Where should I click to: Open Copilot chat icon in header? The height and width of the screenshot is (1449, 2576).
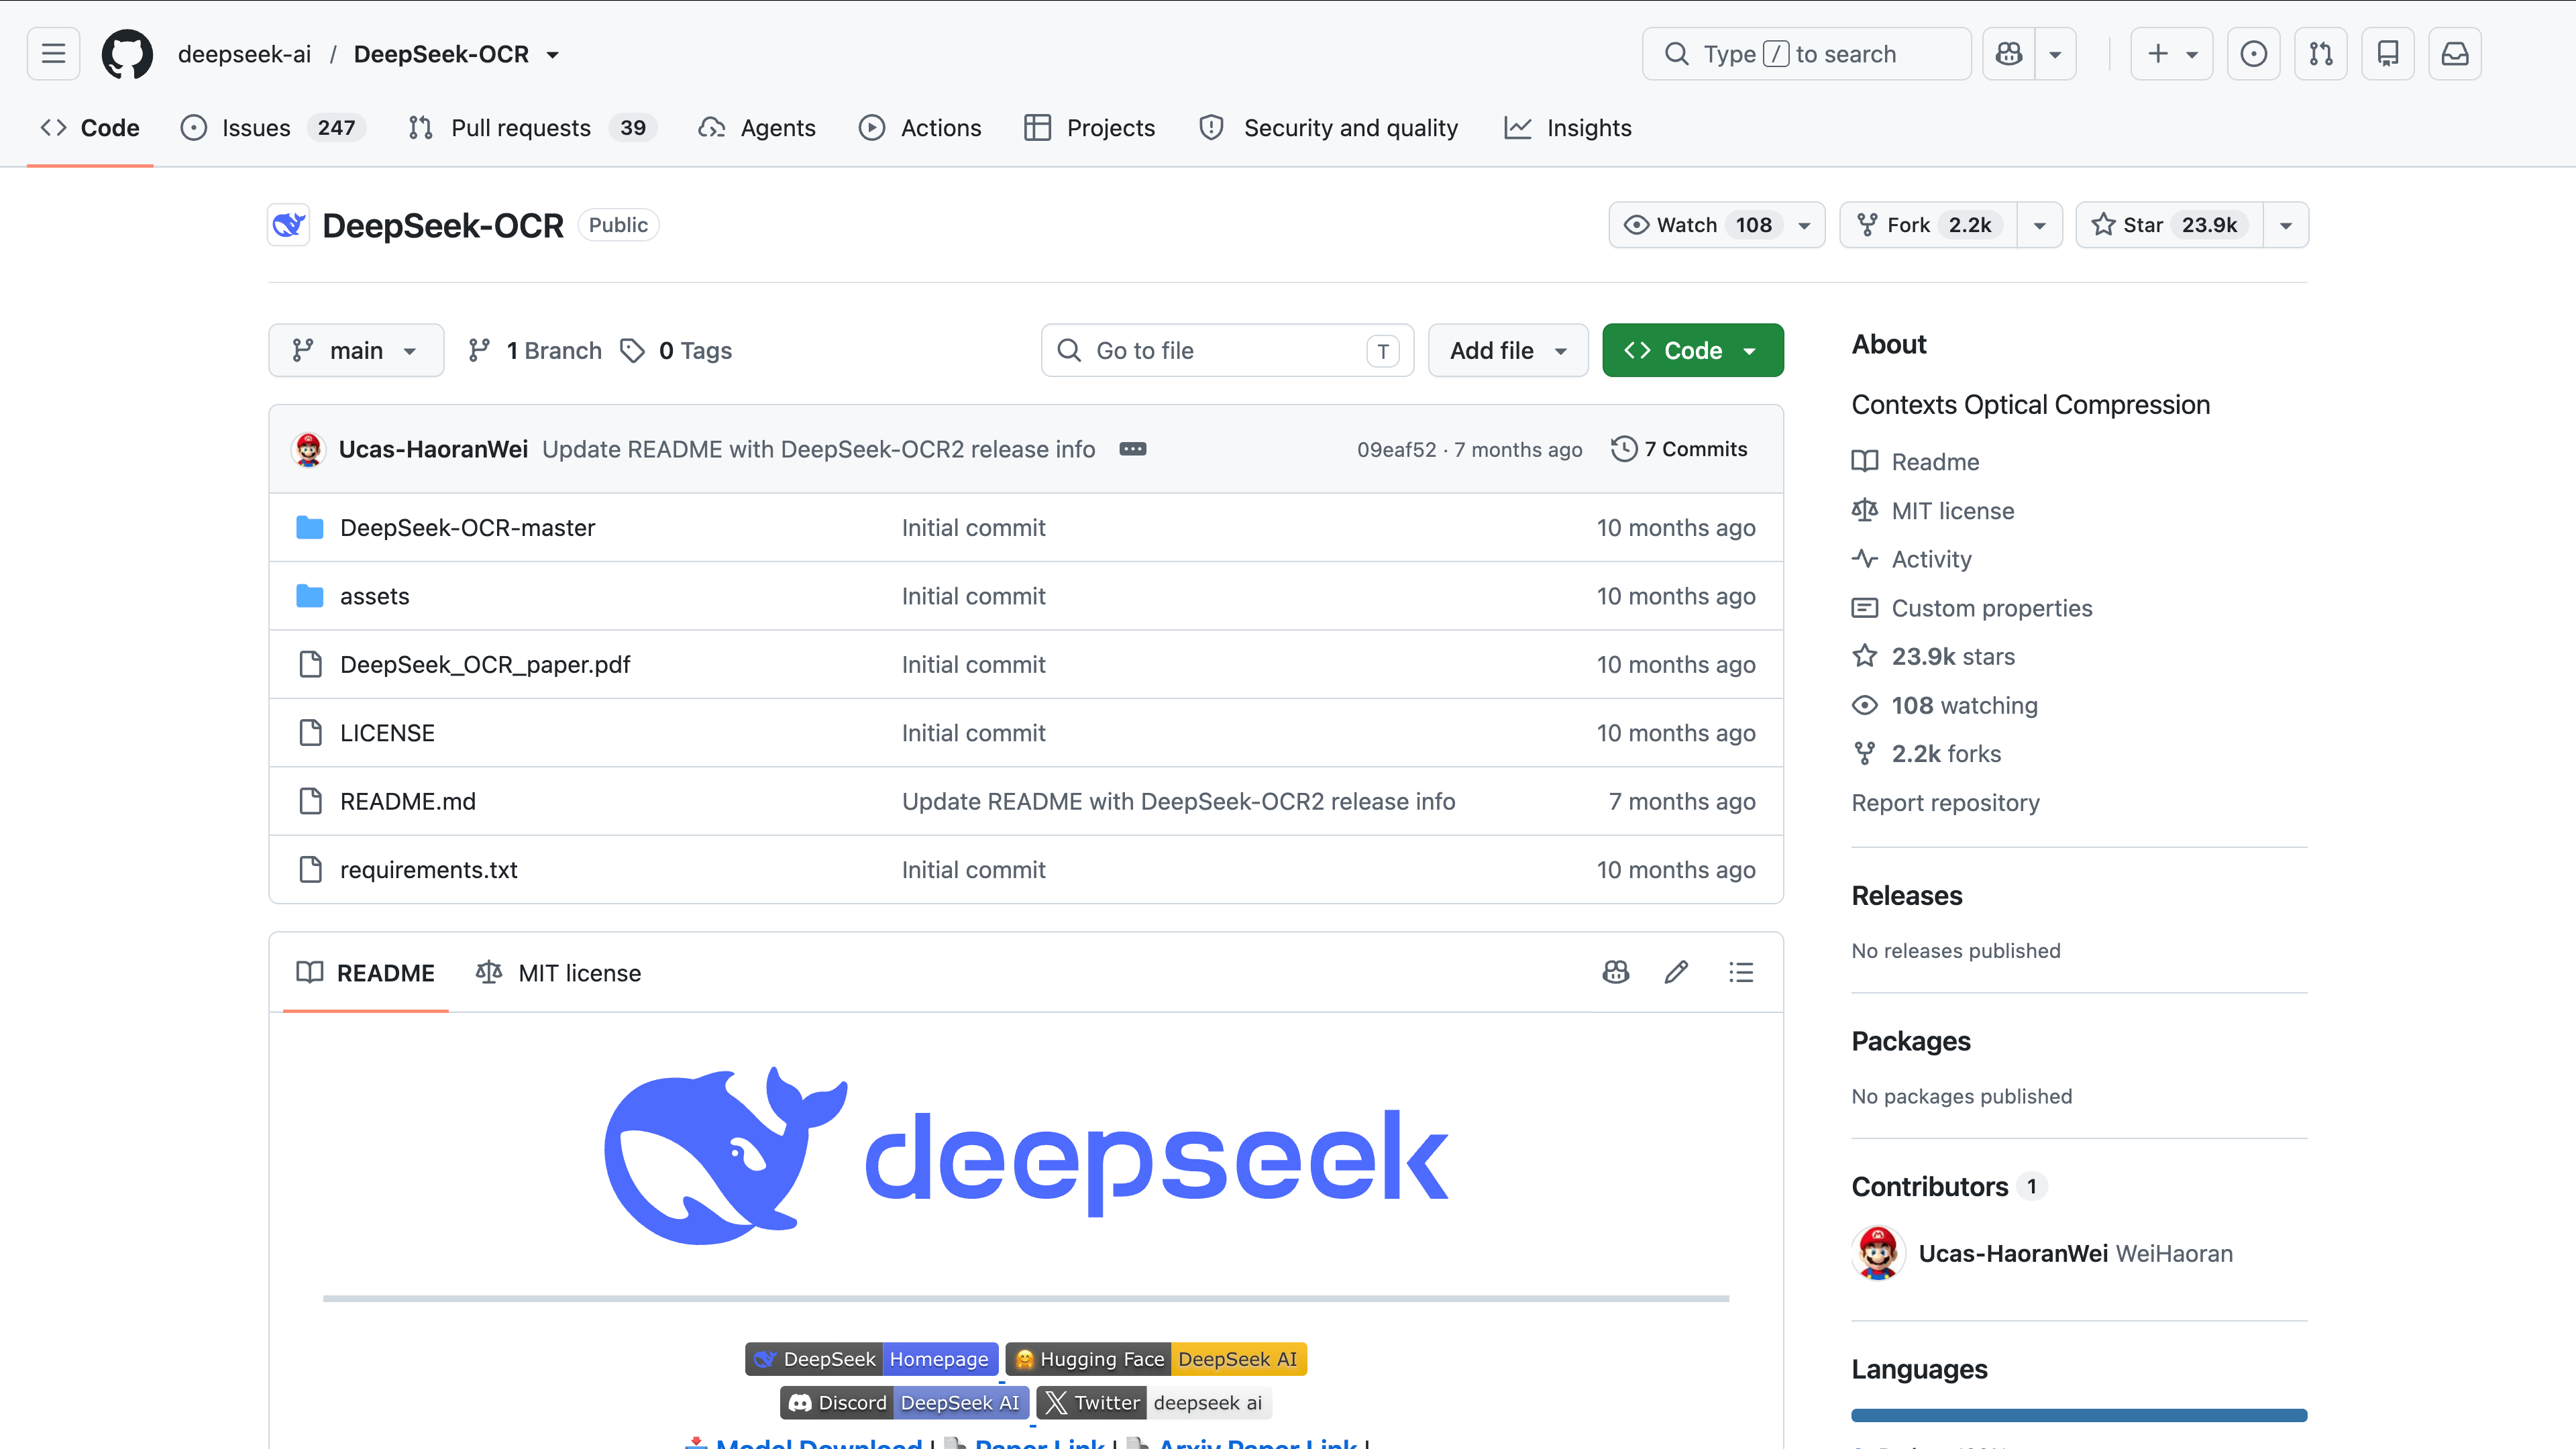(x=2009, y=54)
